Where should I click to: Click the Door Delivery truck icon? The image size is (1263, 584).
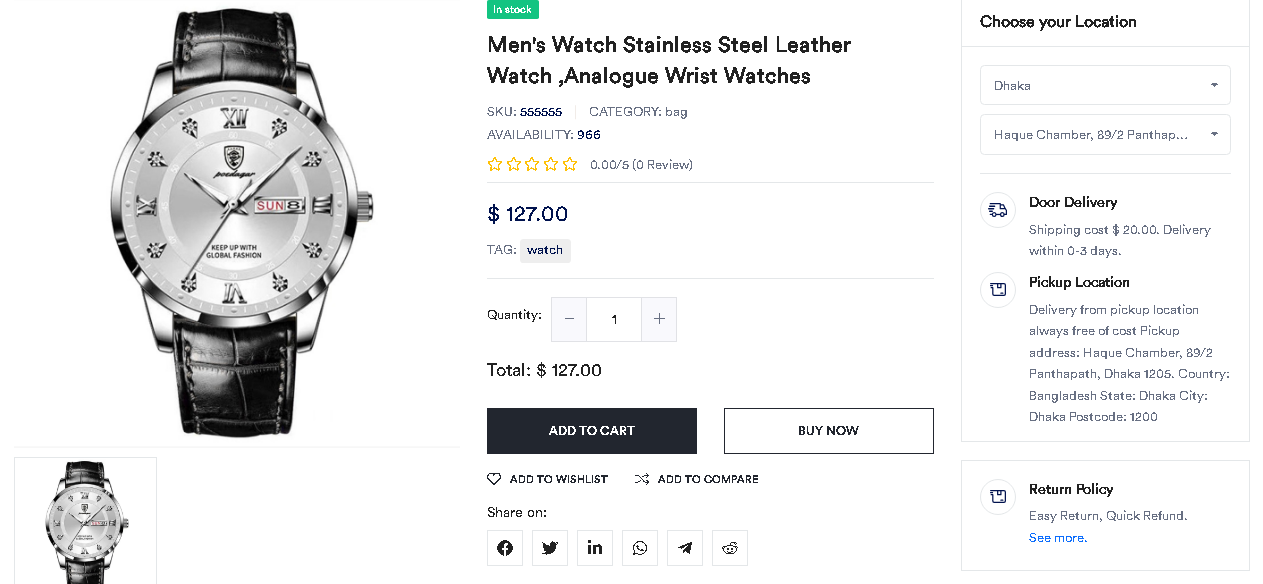(998, 210)
